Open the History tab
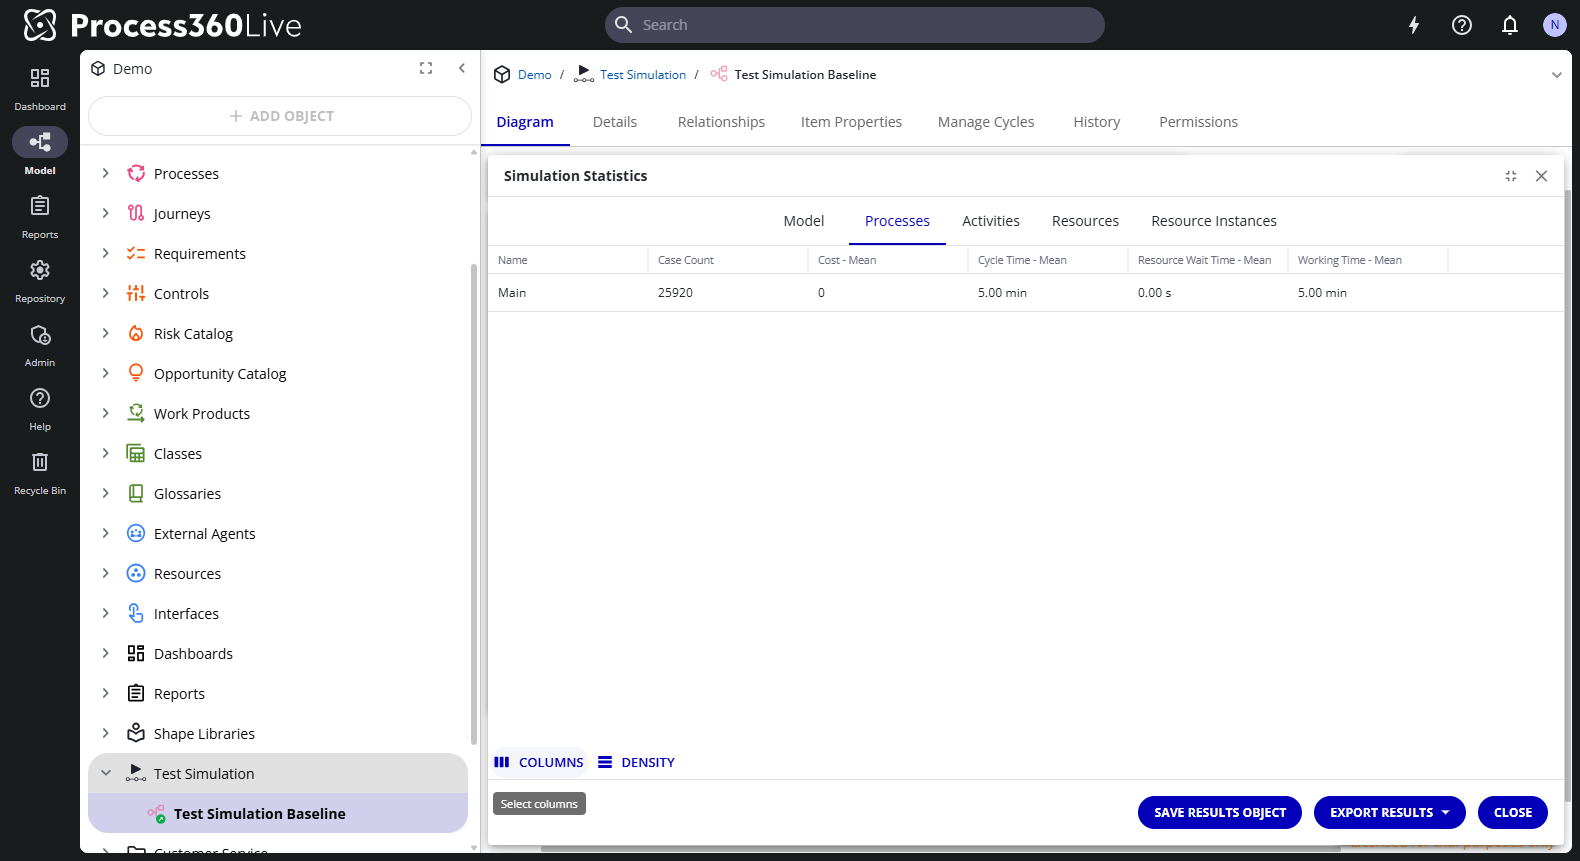The image size is (1580, 861). click(x=1097, y=122)
